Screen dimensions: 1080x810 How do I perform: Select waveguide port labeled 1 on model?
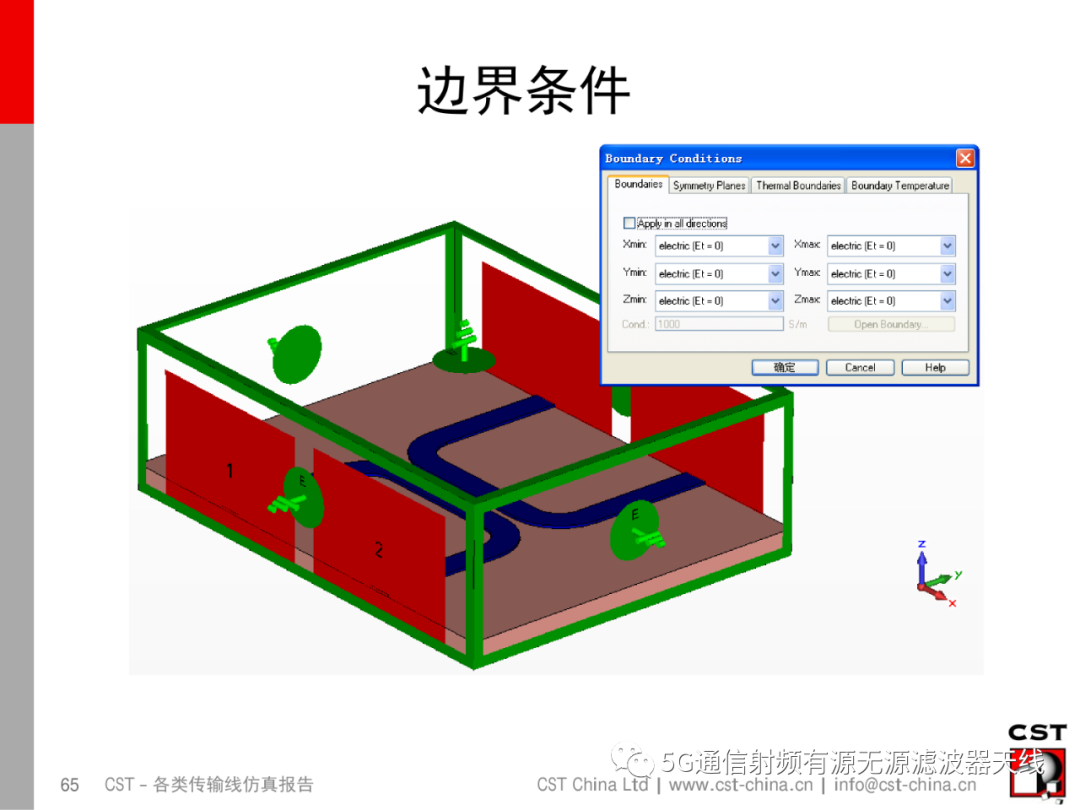[x=231, y=471]
